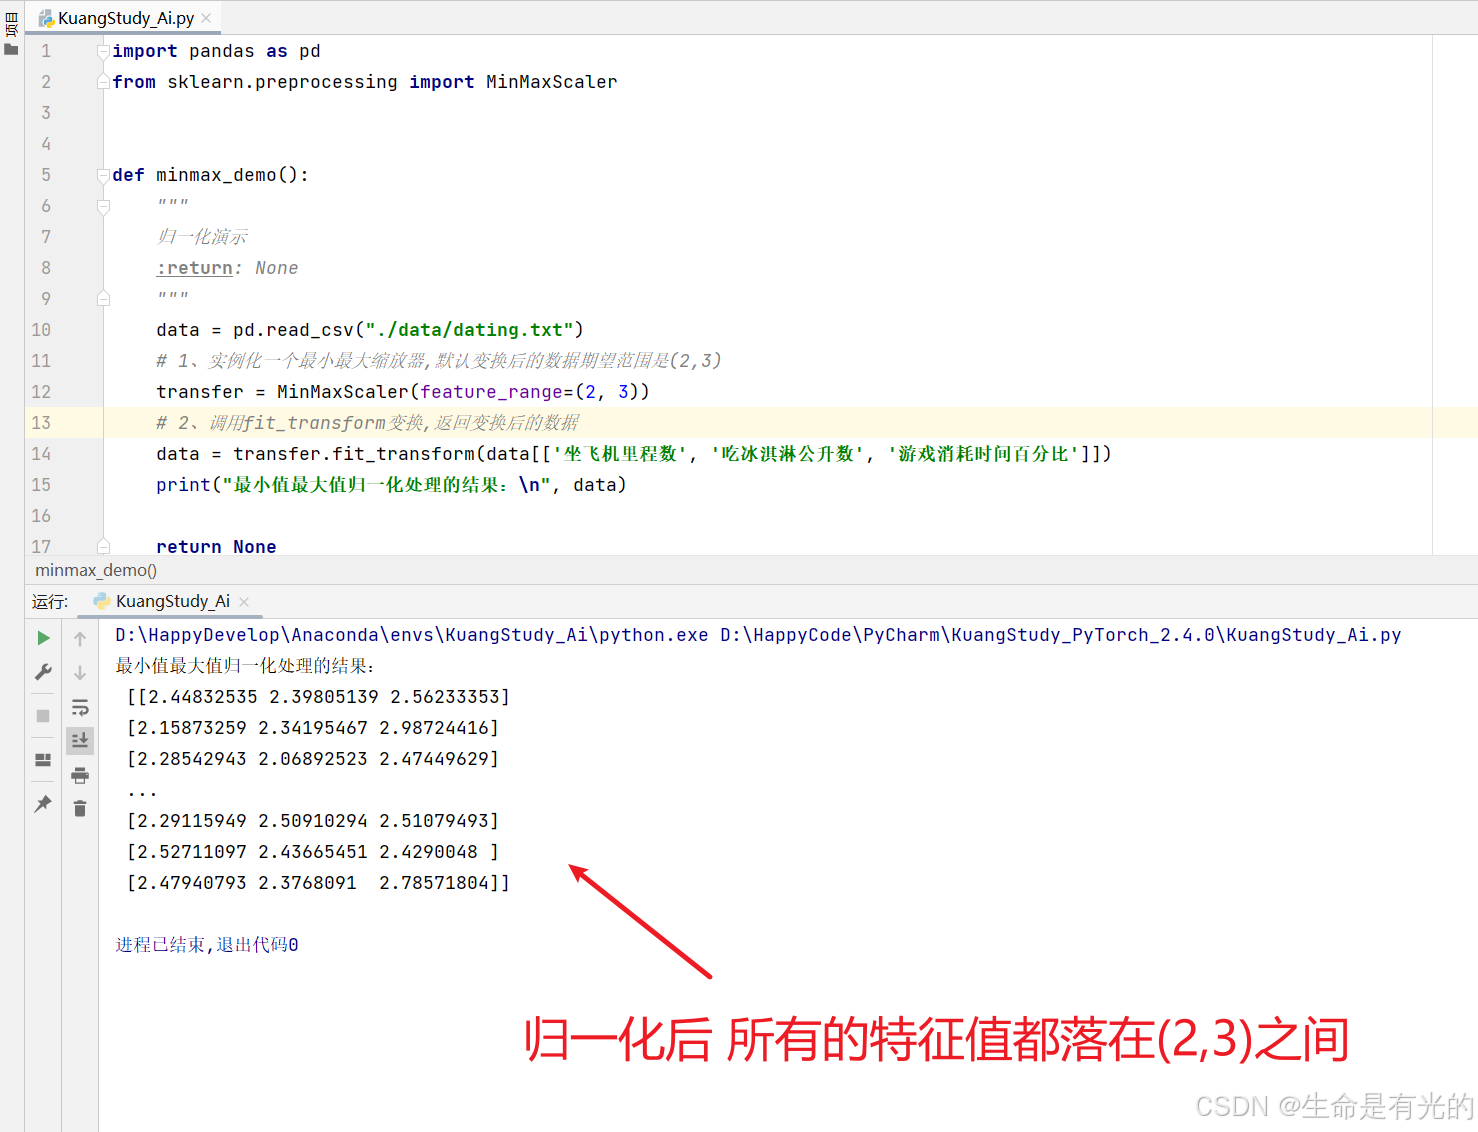
Task: Click the Up the stack trace arrow
Action: pyautogui.click(x=80, y=638)
